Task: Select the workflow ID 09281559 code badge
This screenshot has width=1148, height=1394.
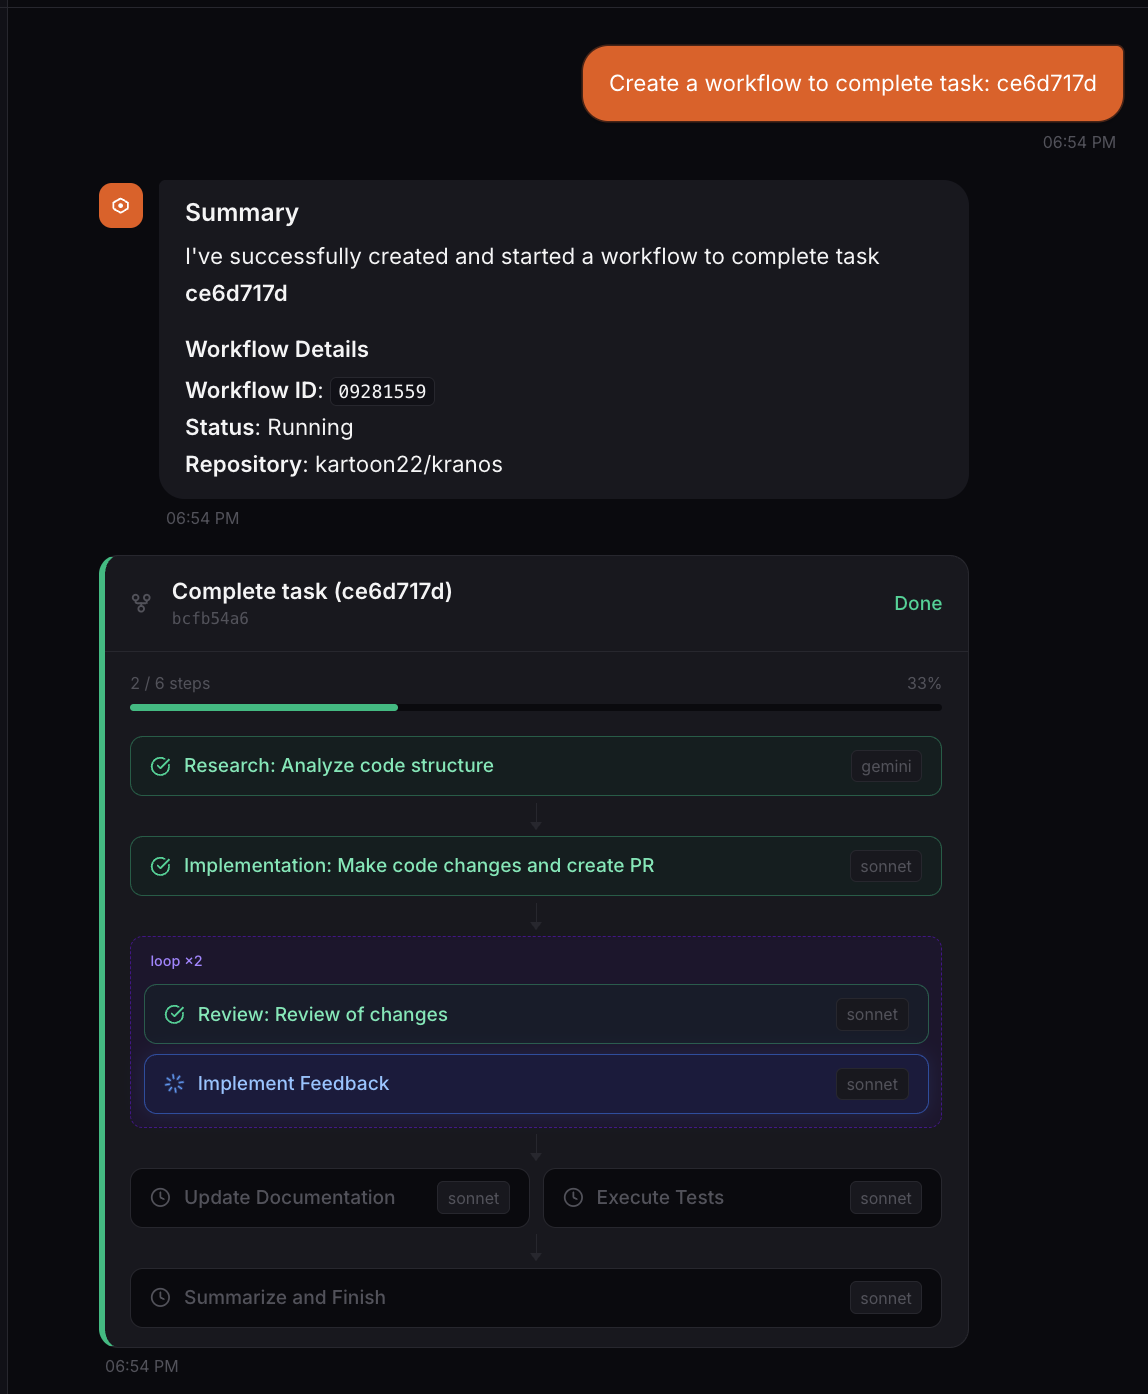Action: click(x=382, y=390)
